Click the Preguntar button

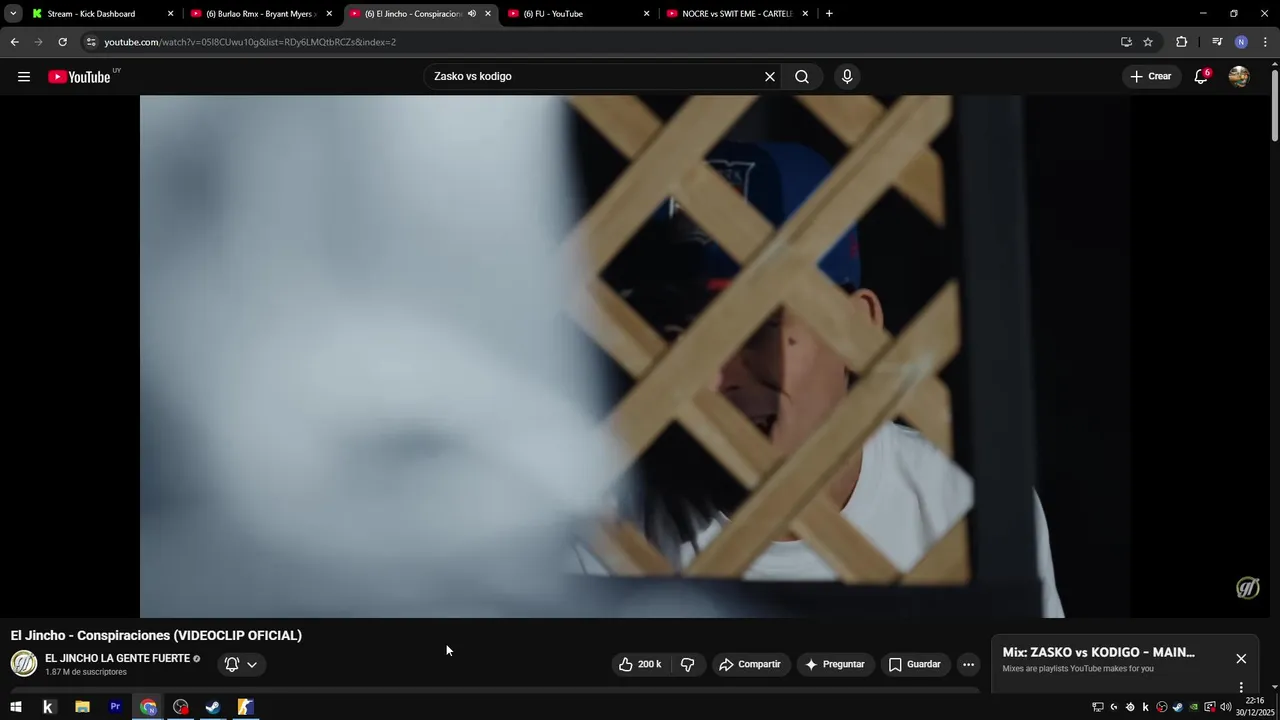pyautogui.click(x=834, y=664)
